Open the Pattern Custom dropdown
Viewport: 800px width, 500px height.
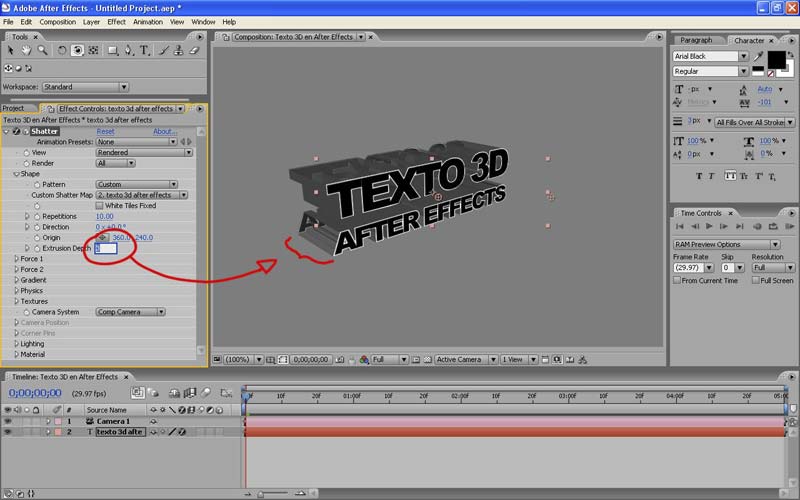coord(137,184)
